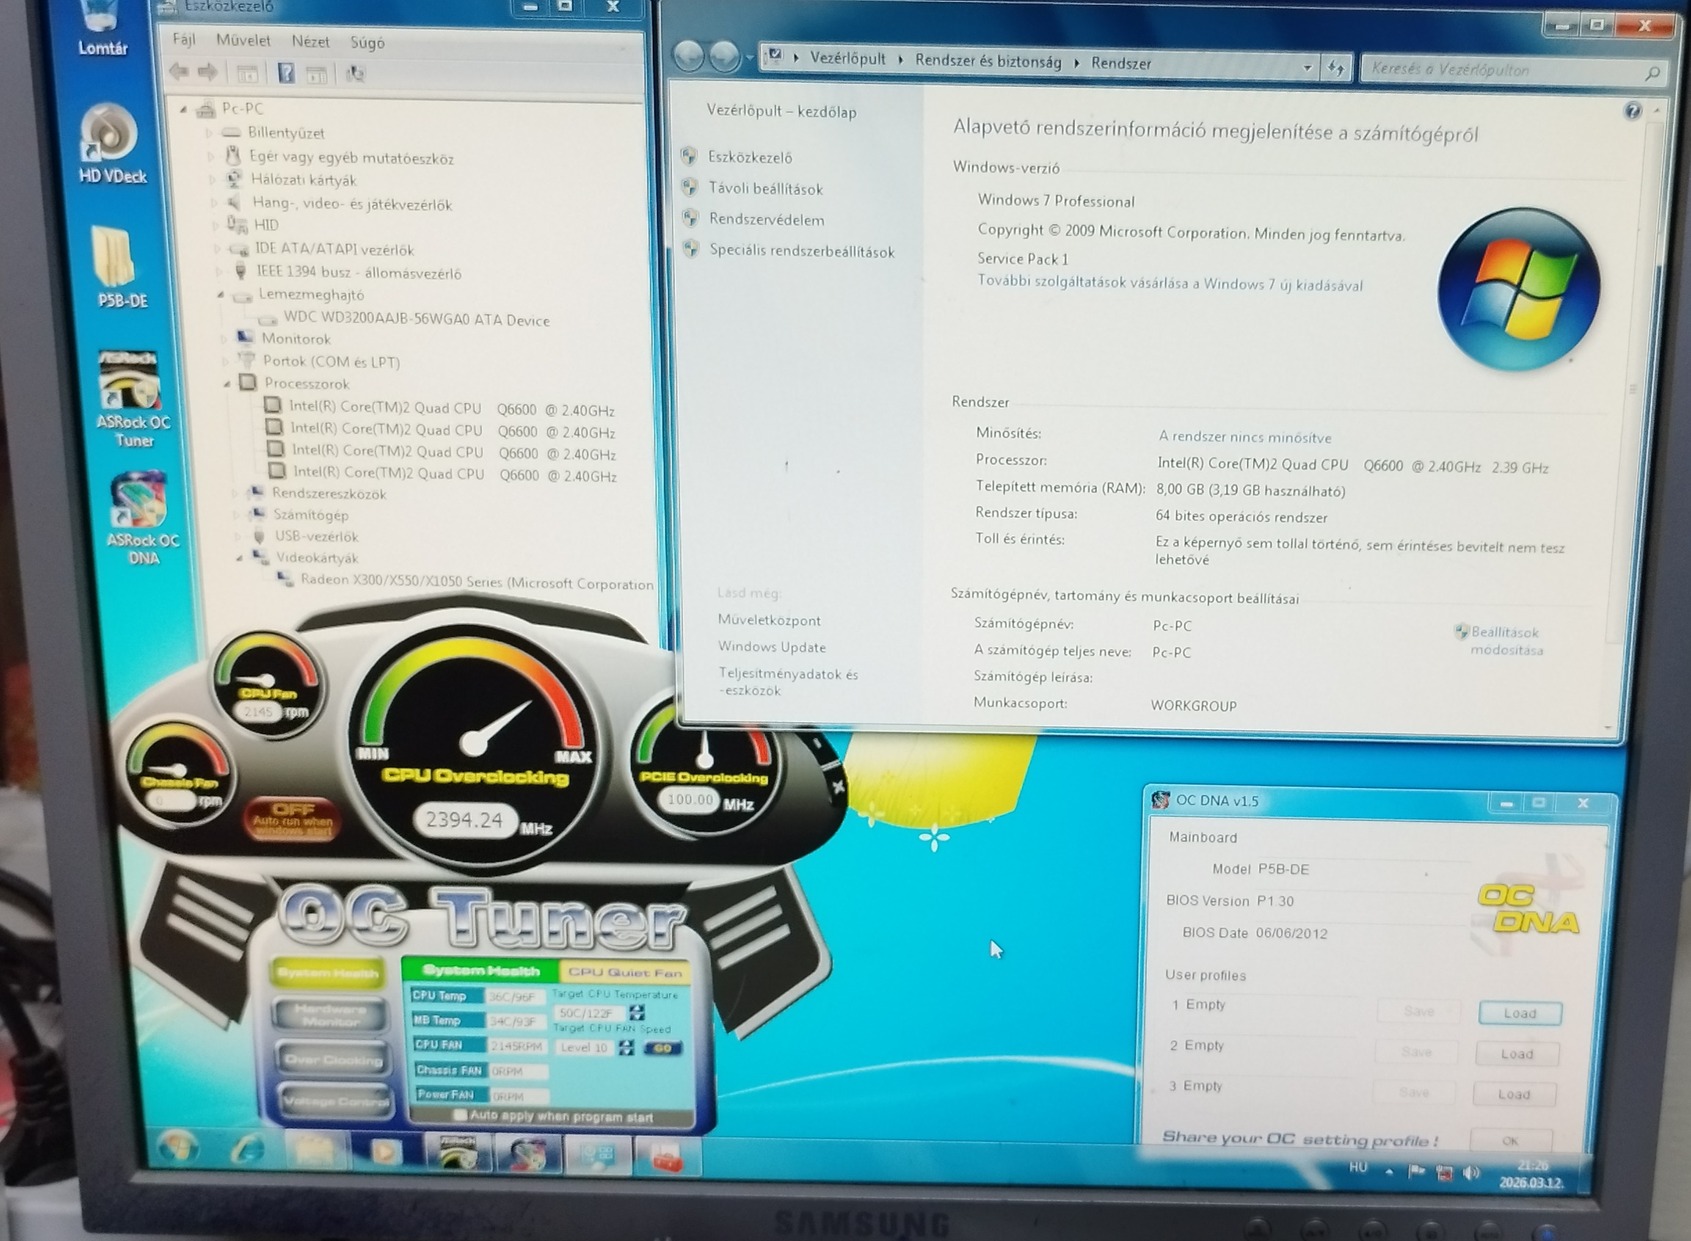
Task: Expand the Monitorok device category
Action: coord(224,339)
